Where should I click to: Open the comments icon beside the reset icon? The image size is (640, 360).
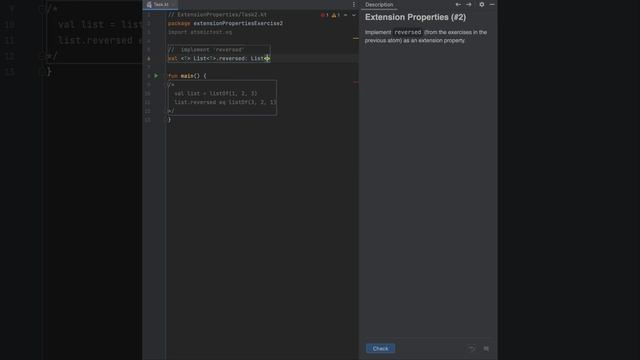click(486, 349)
